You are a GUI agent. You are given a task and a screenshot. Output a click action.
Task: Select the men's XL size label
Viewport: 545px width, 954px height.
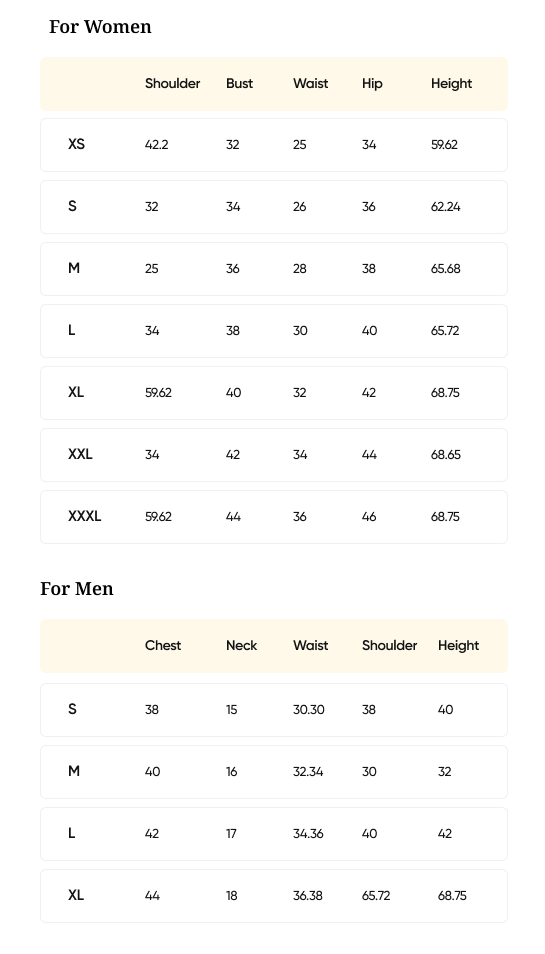(x=75, y=895)
